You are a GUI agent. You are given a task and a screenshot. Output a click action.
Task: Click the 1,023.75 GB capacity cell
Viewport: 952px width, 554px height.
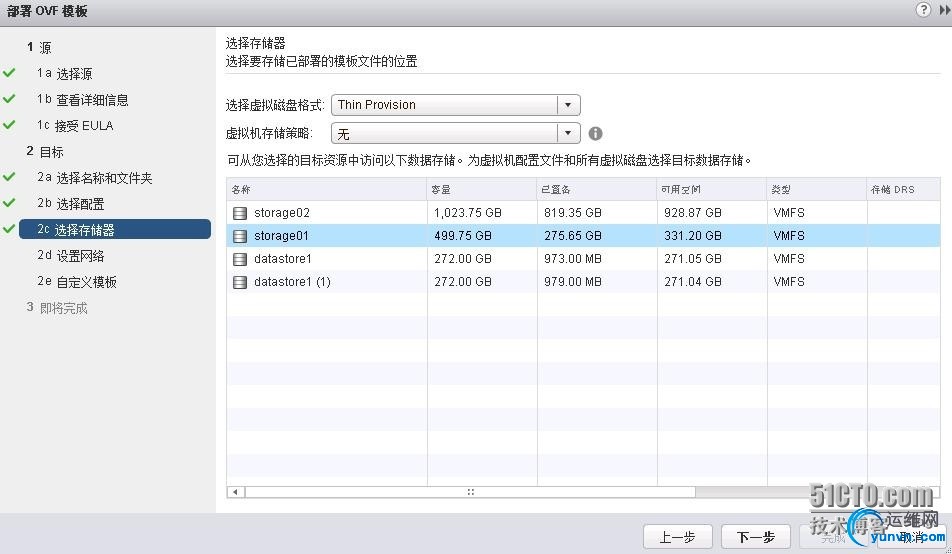click(468, 213)
